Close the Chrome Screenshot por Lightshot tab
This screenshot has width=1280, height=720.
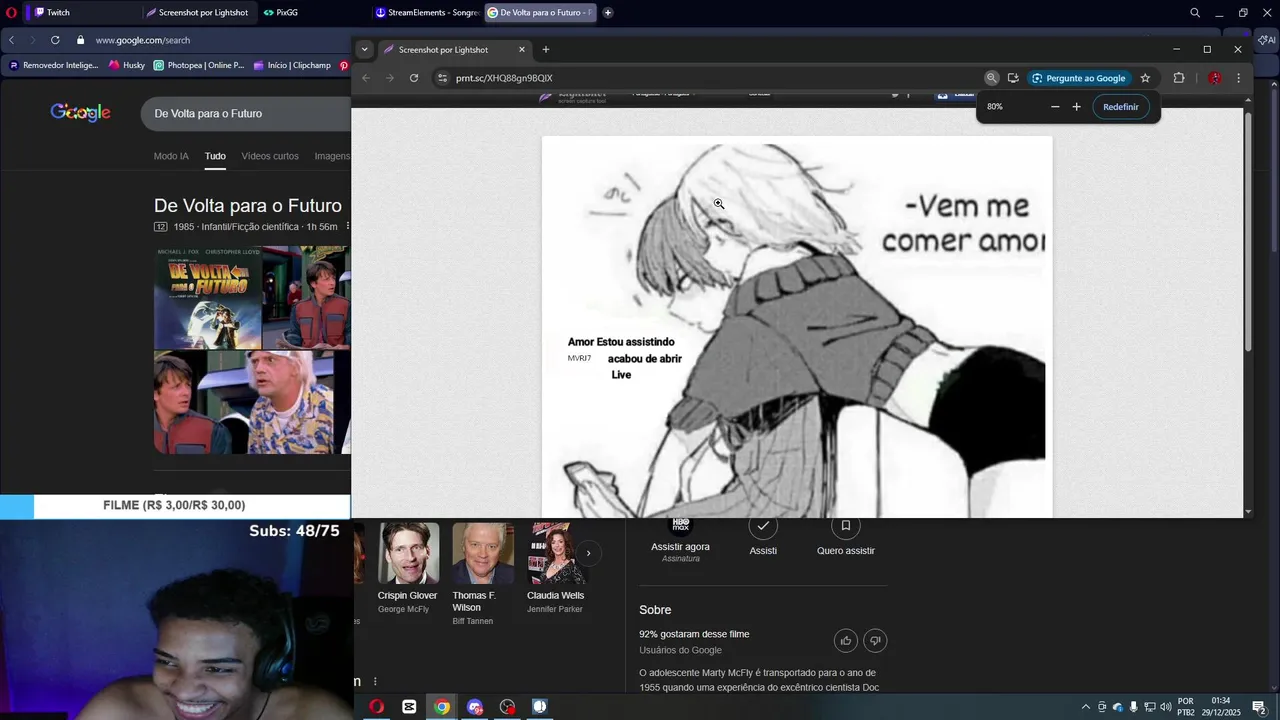click(x=522, y=49)
